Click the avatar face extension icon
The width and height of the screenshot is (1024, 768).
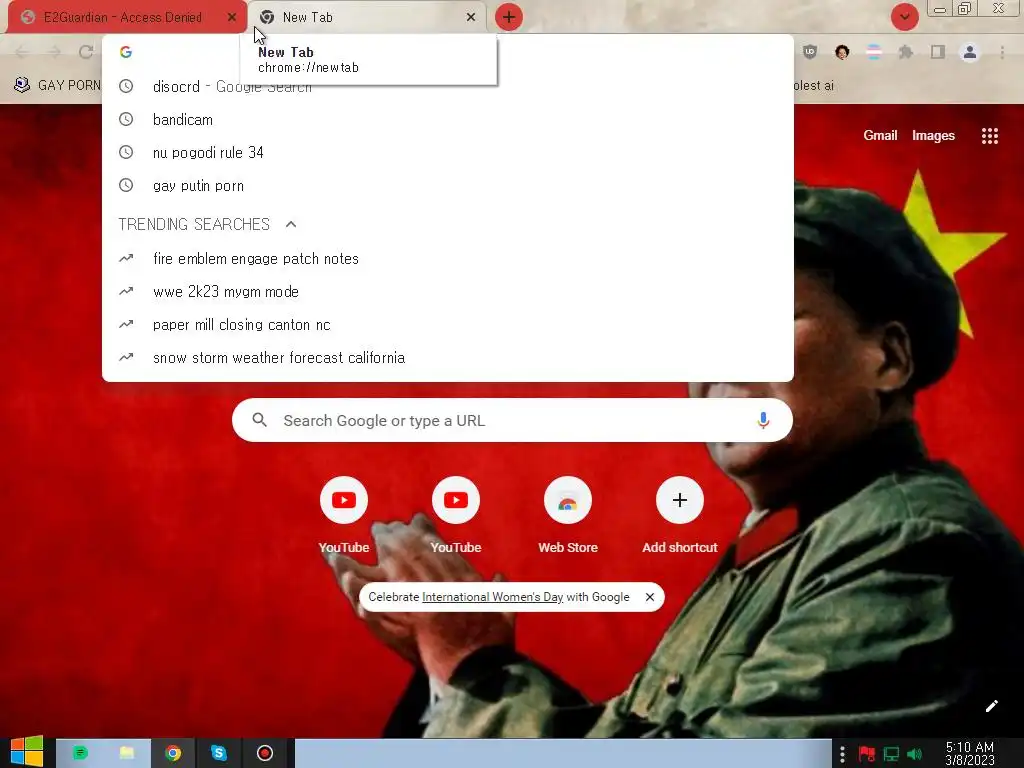click(x=842, y=52)
